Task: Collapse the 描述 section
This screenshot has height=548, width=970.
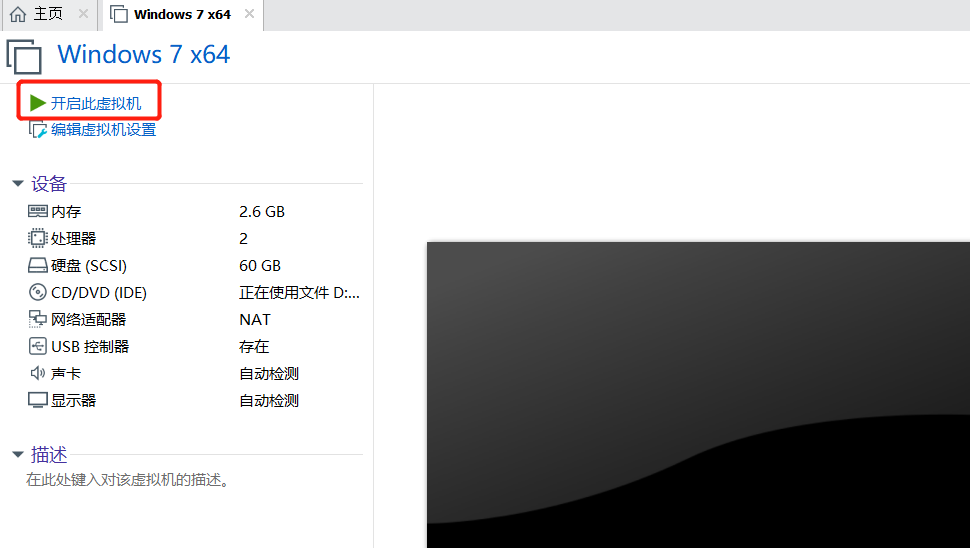Action: tap(18, 455)
